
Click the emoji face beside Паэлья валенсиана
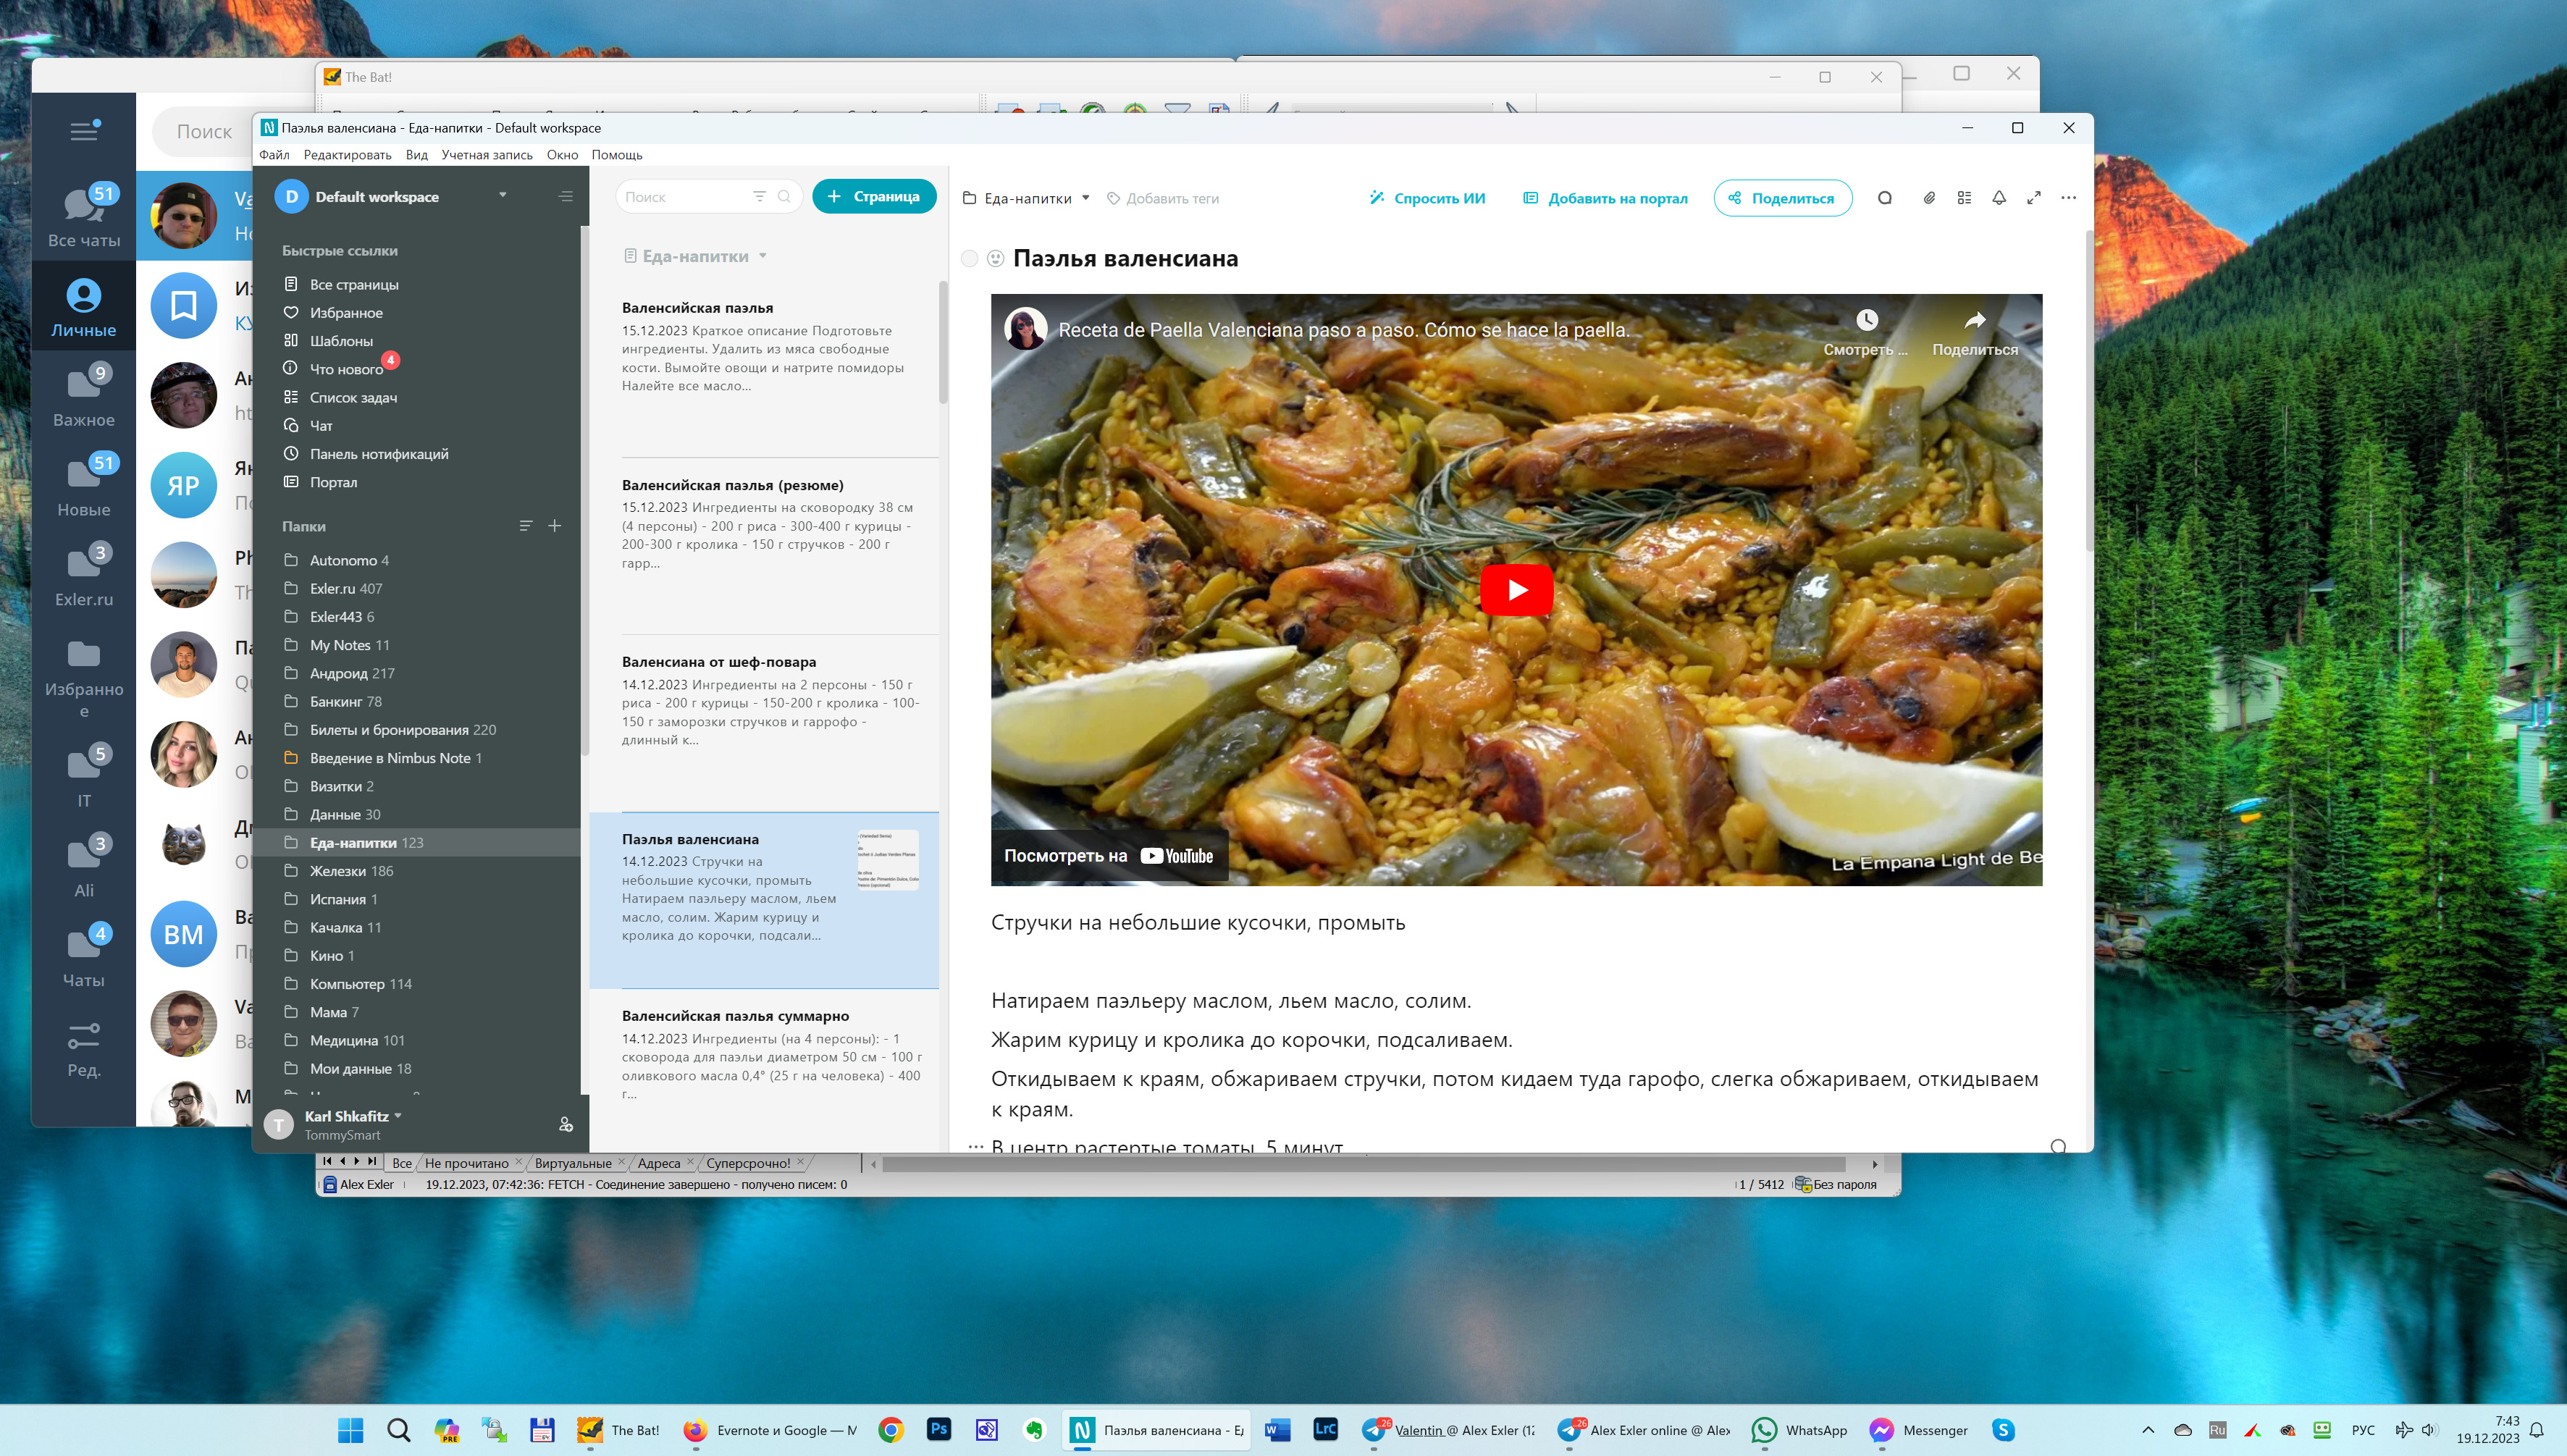tap(995, 259)
